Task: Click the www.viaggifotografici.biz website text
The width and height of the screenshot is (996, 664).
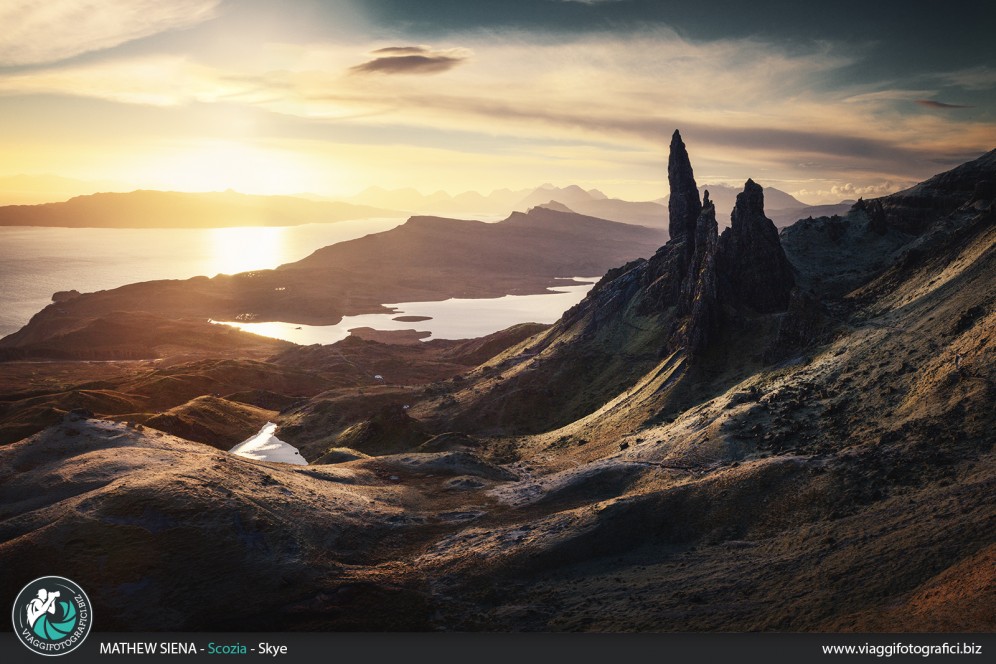Action: (x=901, y=649)
